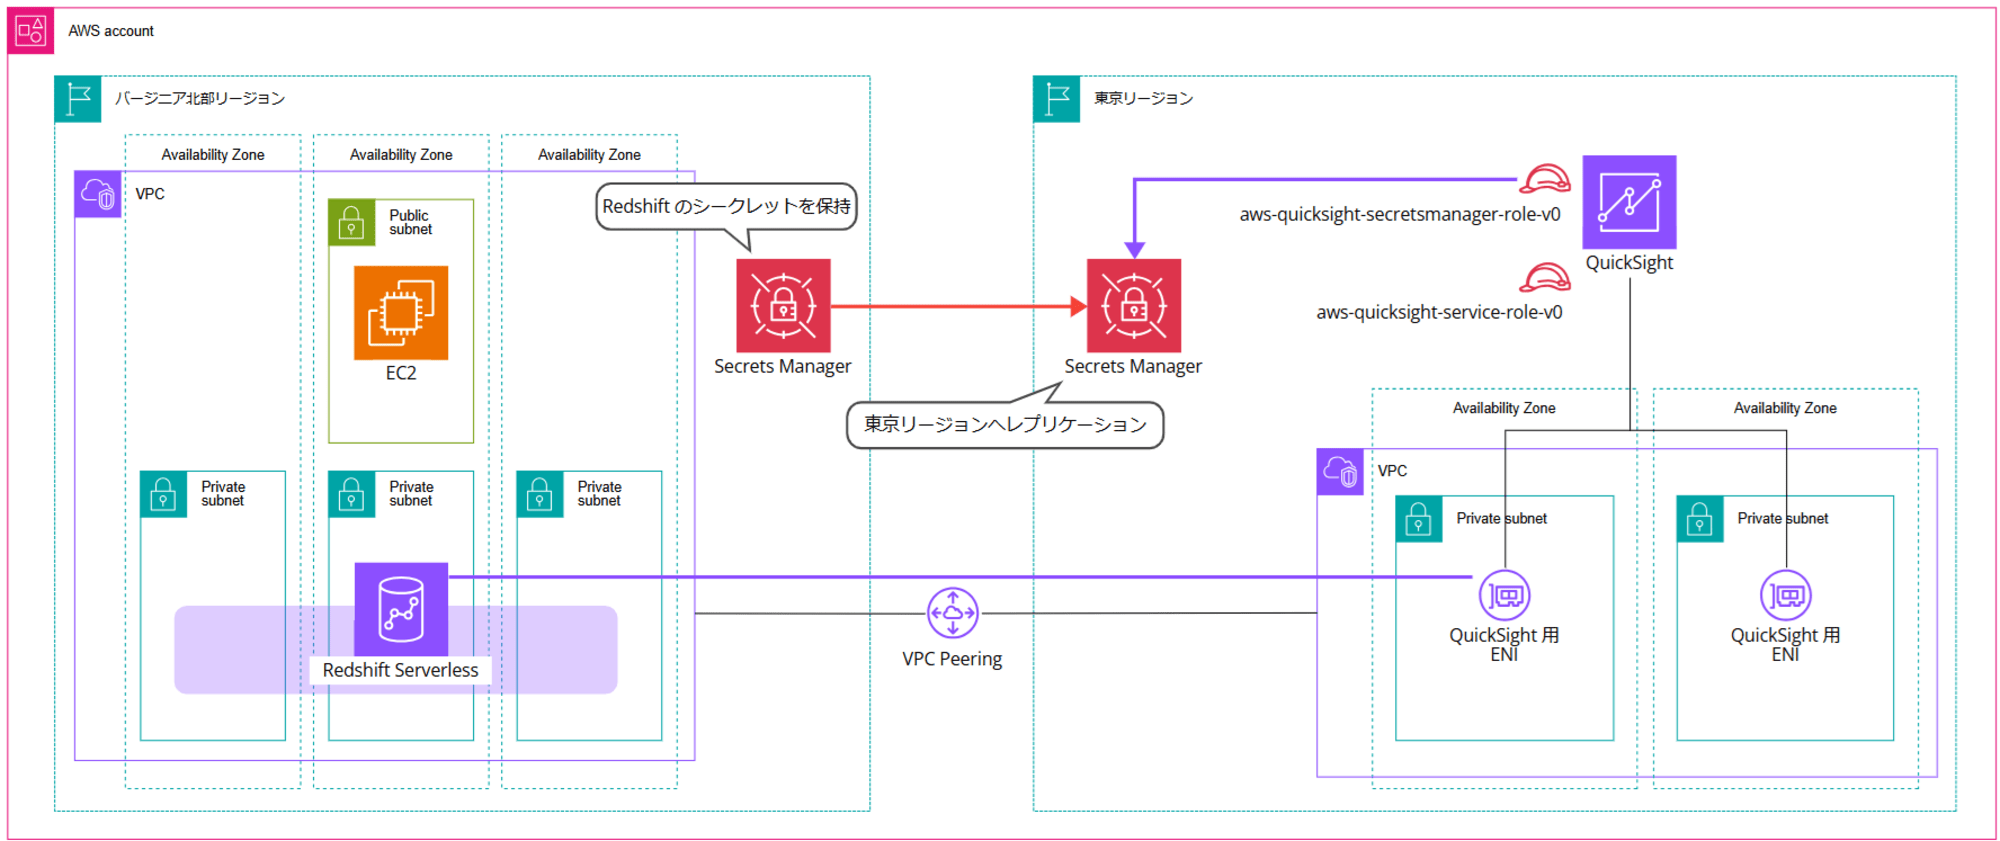Click role hat icon for service-role-v0
Screen dimensions: 2000x841
[1545, 277]
